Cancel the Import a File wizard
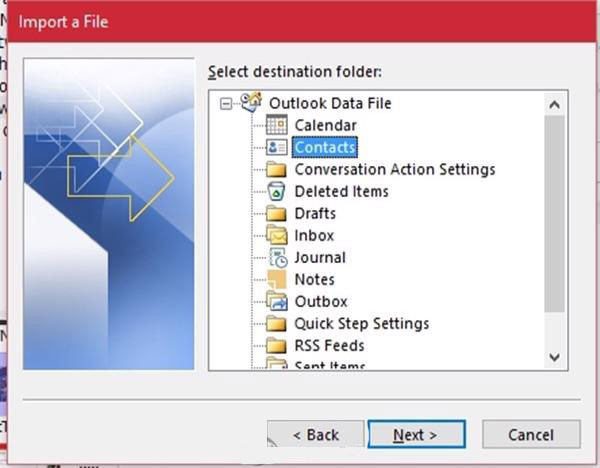Viewport: 600px width, 468px height. pyautogui.click(x=531, y=434)
